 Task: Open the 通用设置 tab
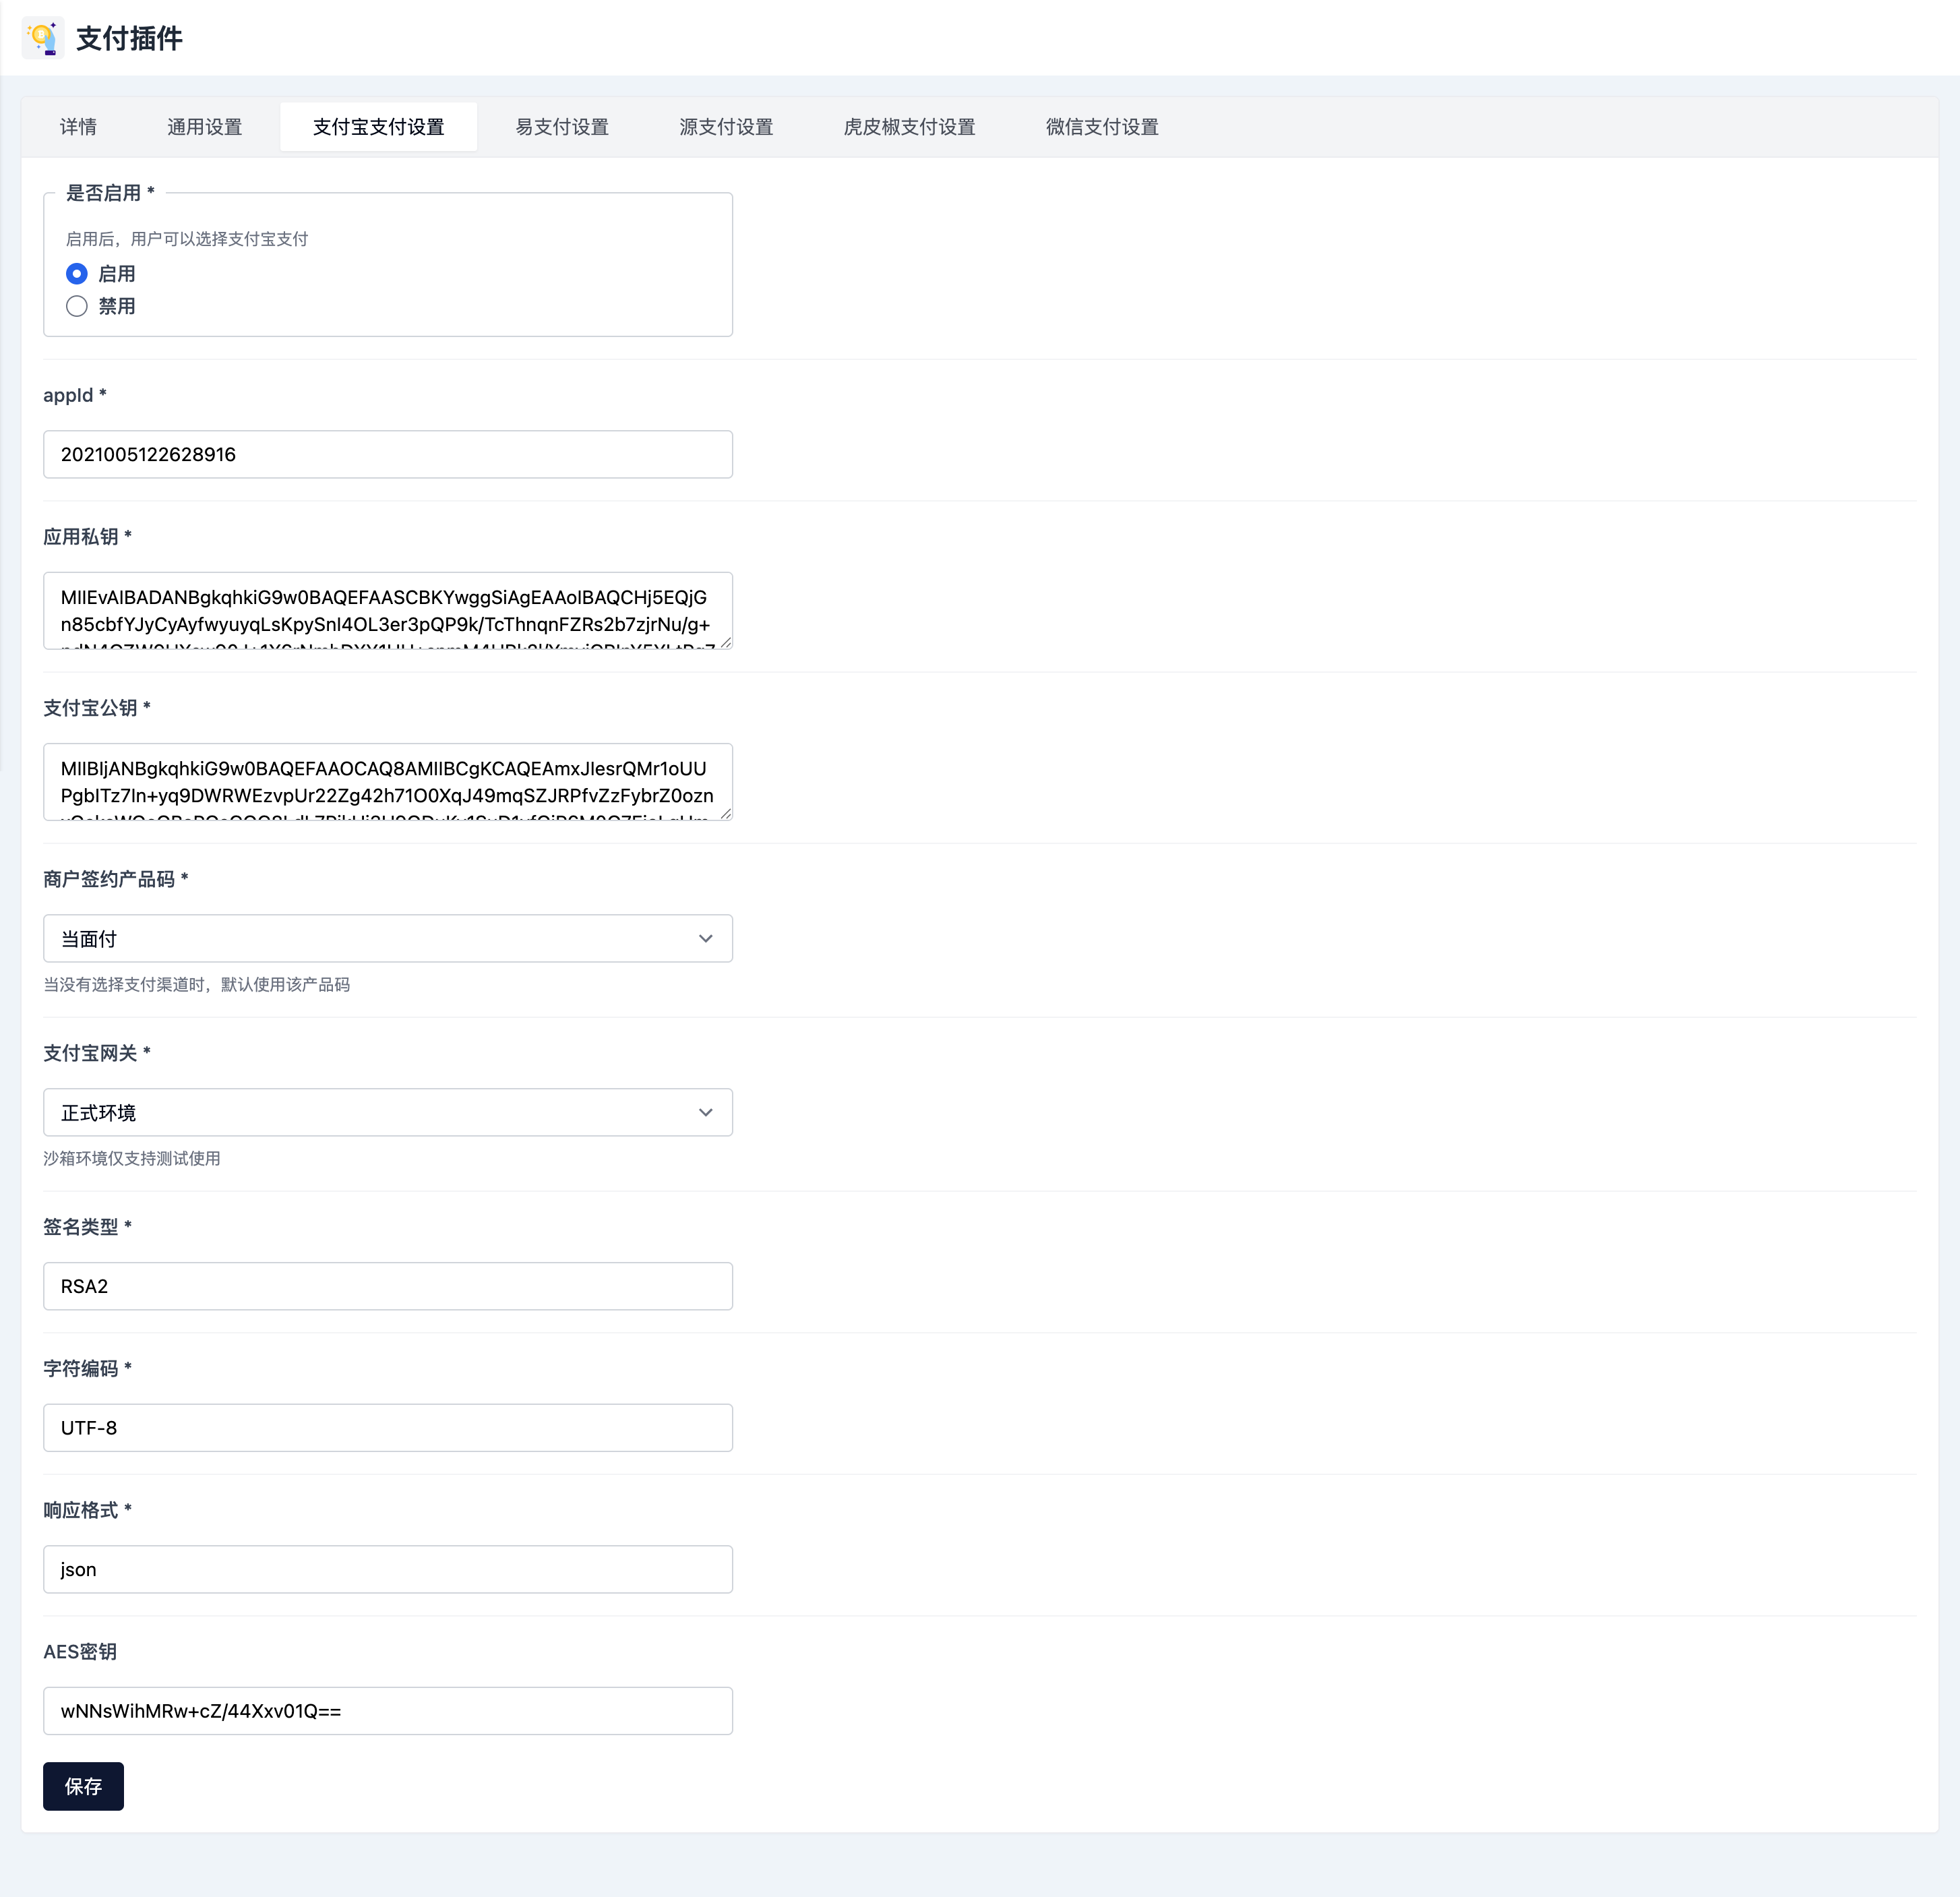[x=204, y=127]
